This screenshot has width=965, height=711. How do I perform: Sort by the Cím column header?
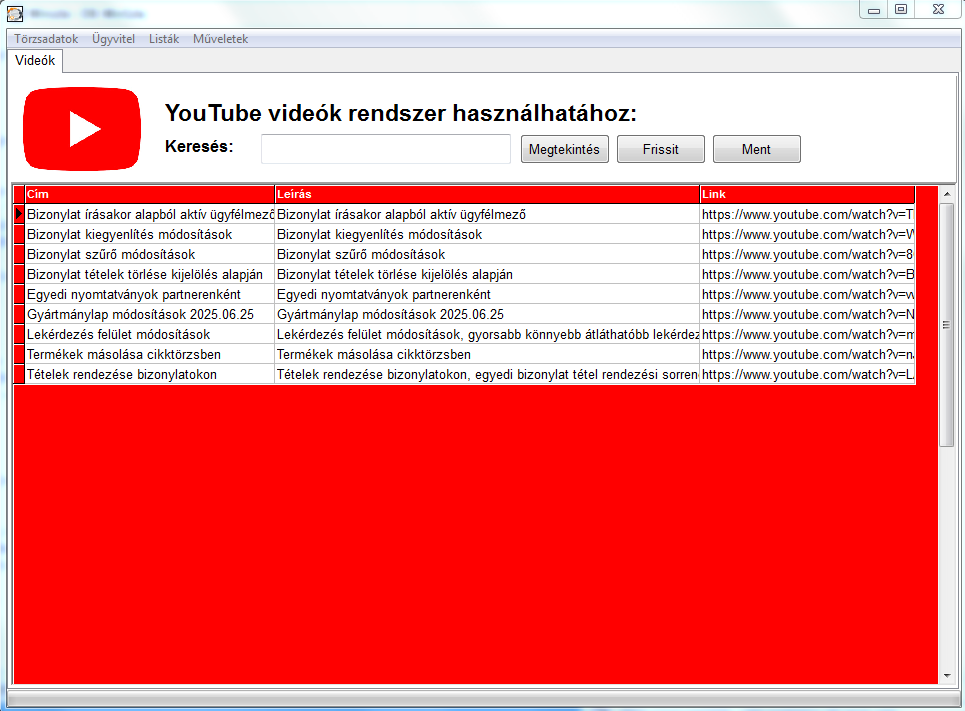click(x=150, y=194)
